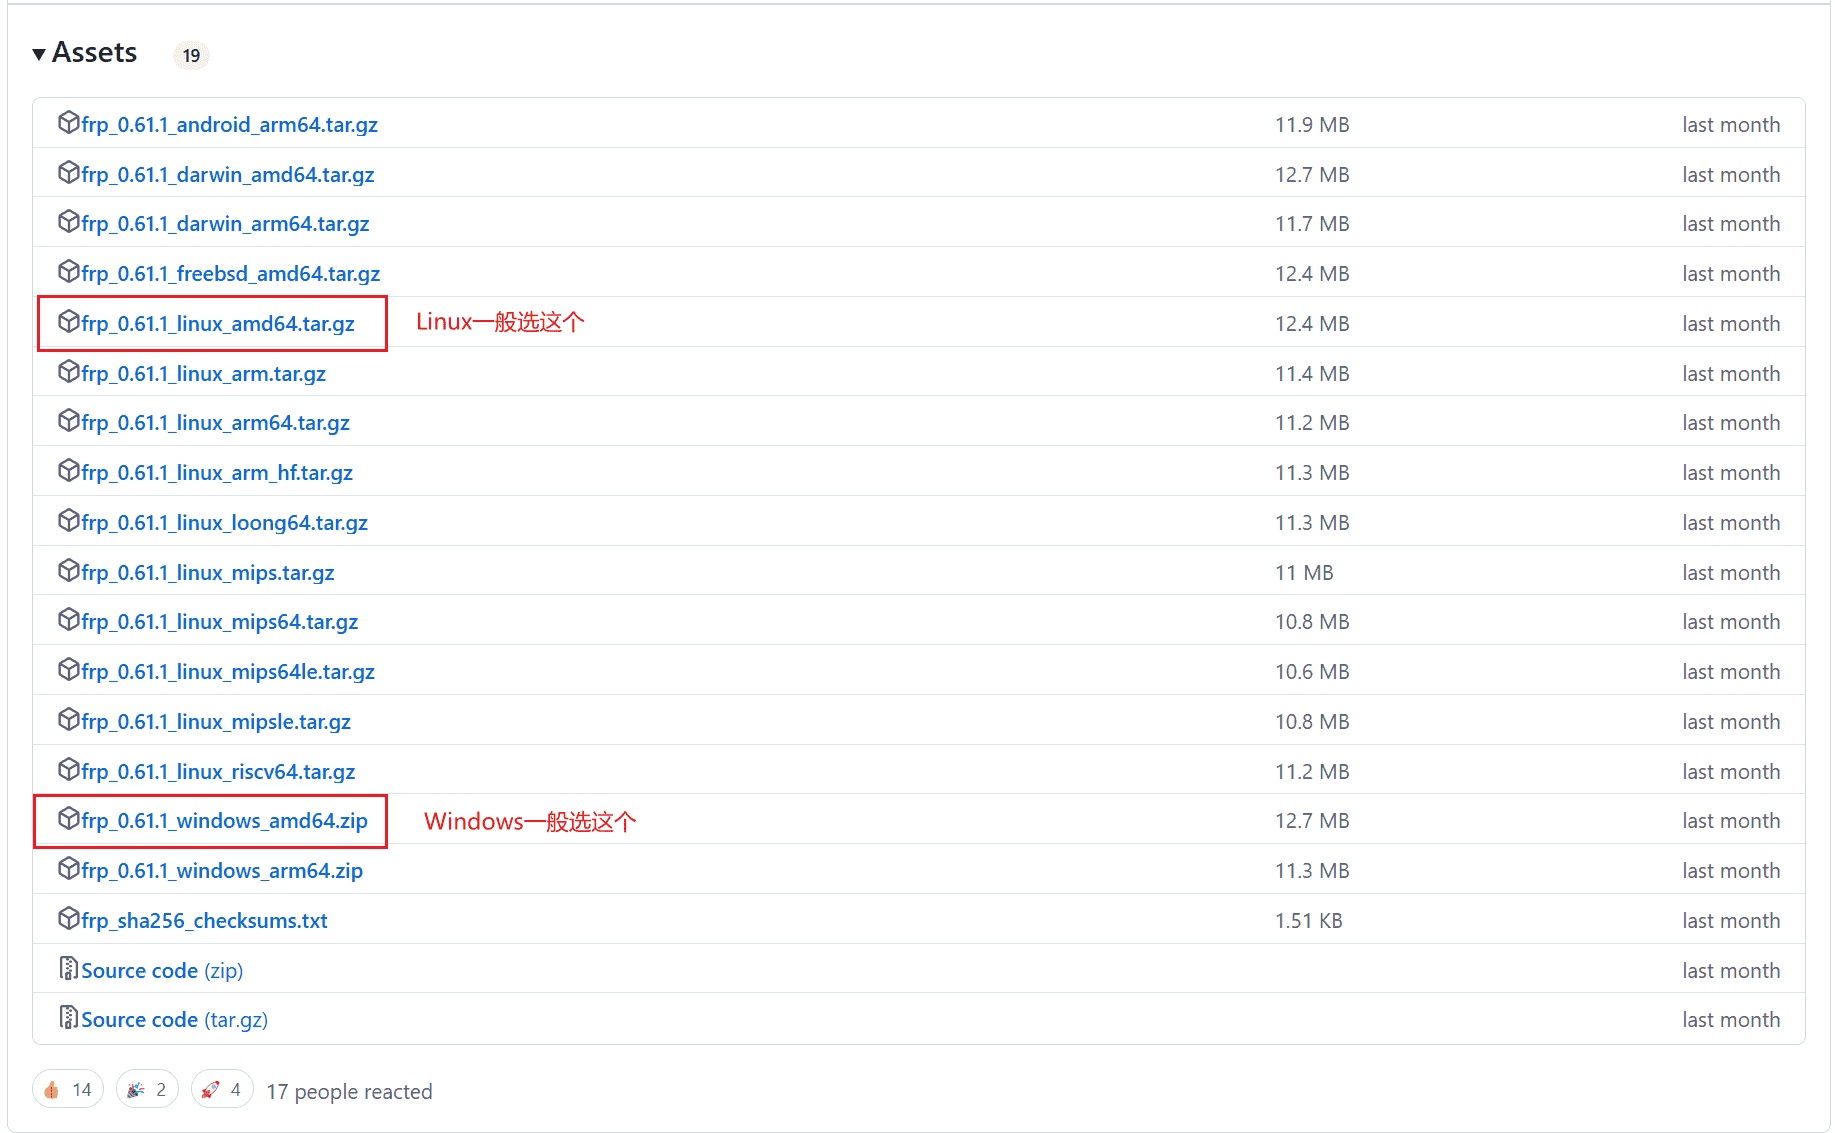
Task: Download frp_0.61.1_linux_mipsle.tar.gz
Action: [216, 722]
